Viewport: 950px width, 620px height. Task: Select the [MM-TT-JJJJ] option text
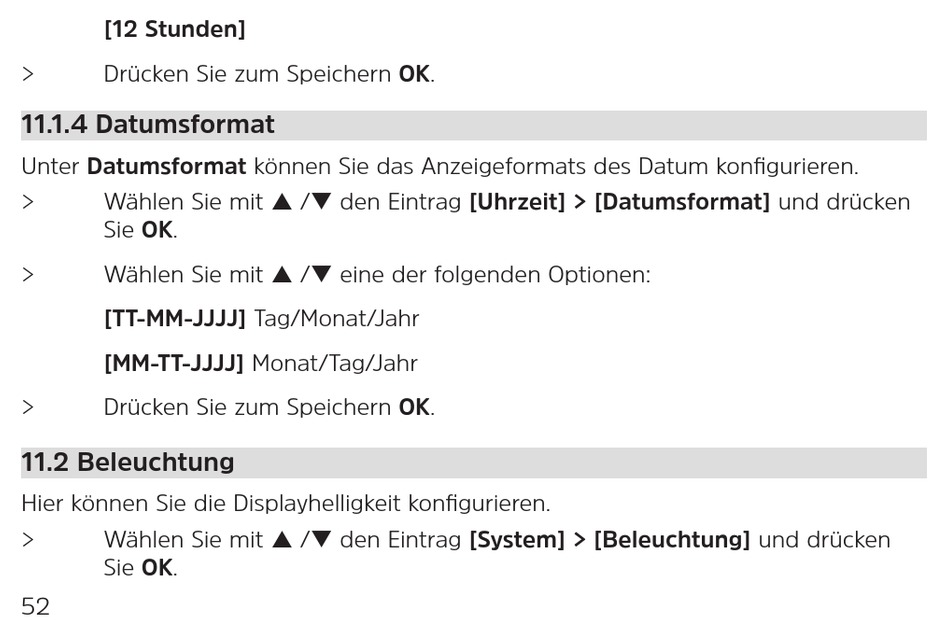pyautogui.click(x=174, y=364)
